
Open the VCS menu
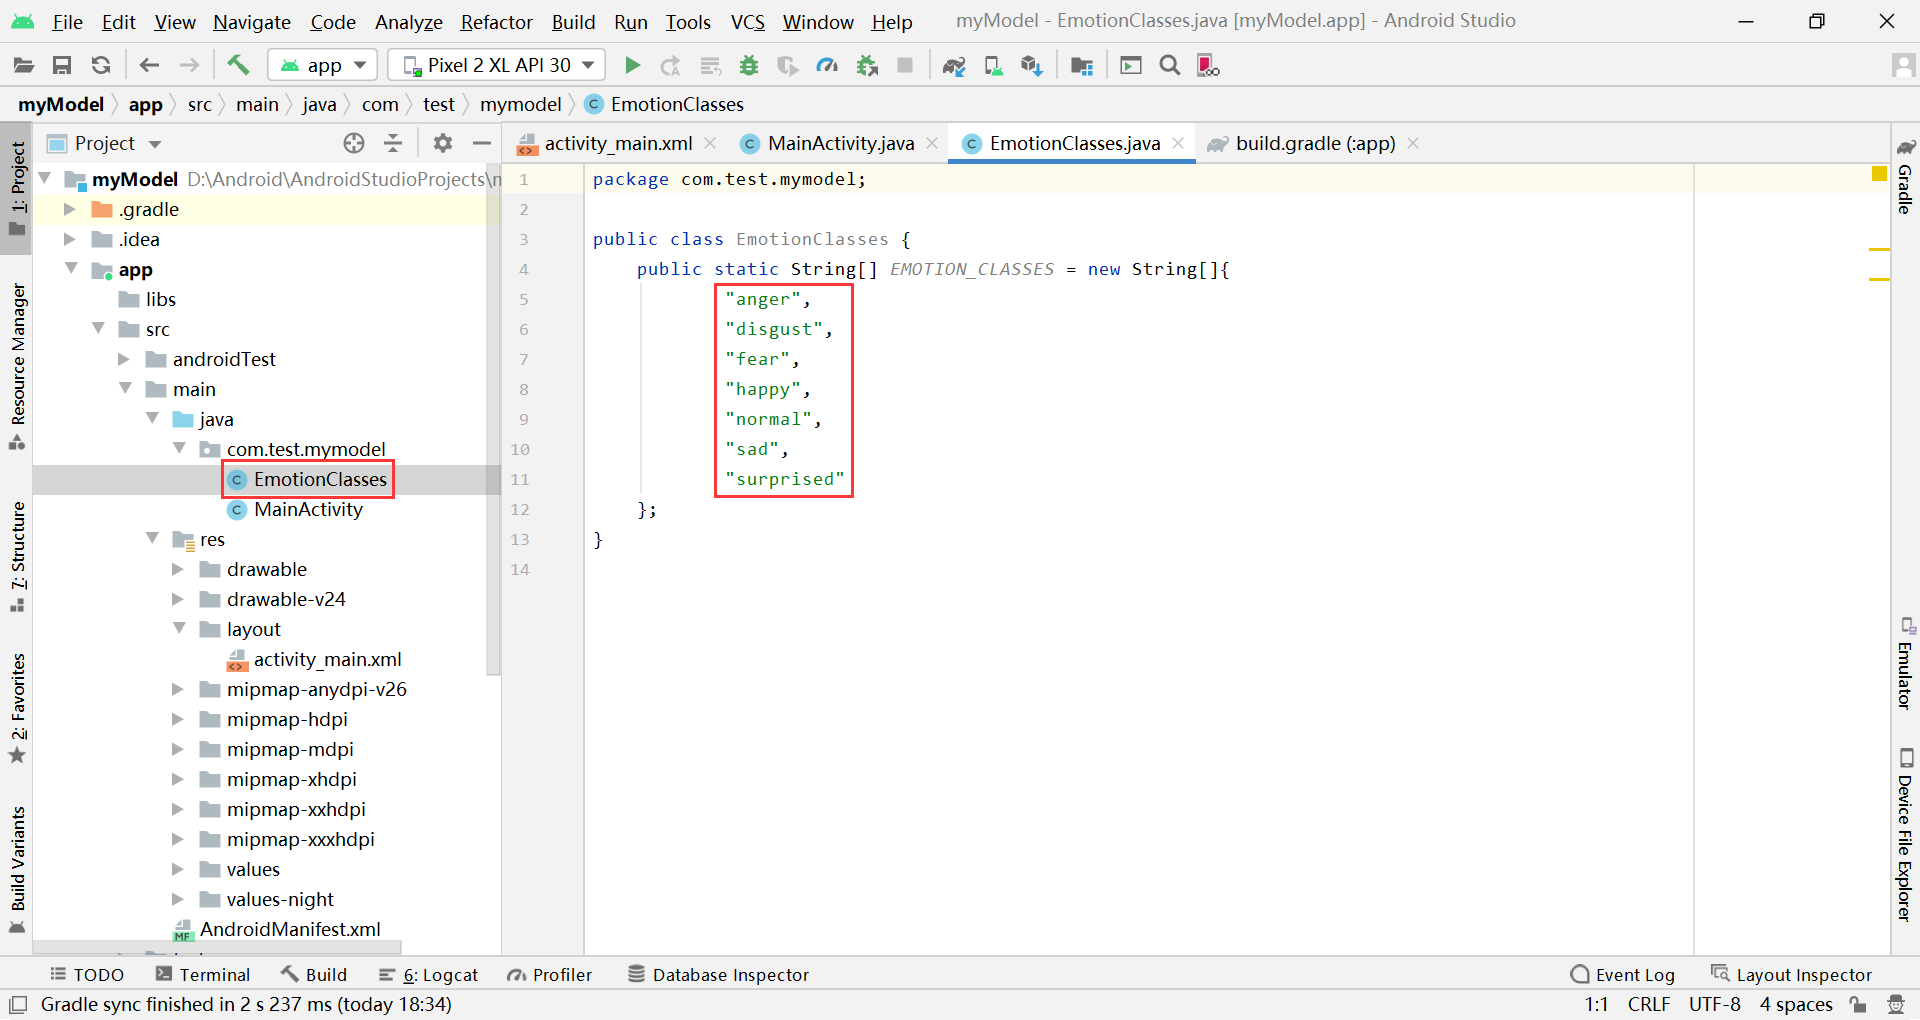pyautogui.click(x=747, y=22)
